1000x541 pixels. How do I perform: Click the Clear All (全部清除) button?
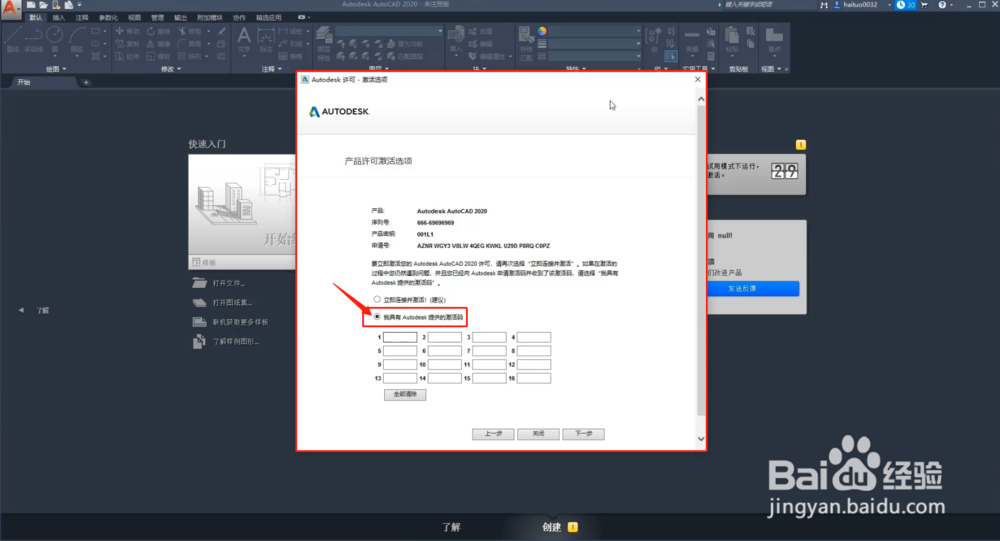[x=405, y=394]
